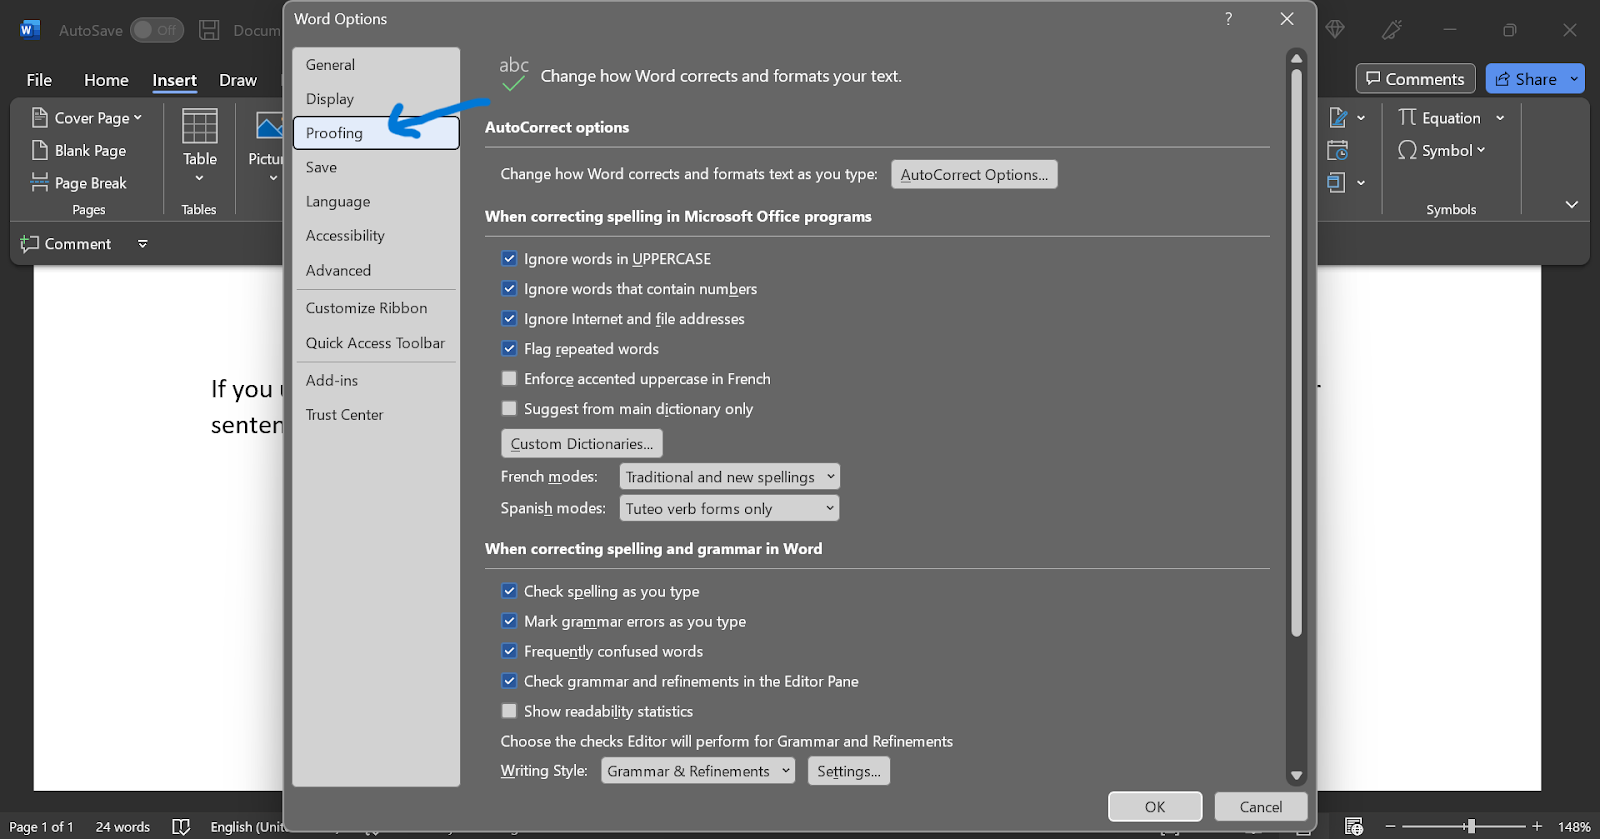The height and width of the screenshot is (839, 1600).
Task: Click the Table grid icon in the ribbon
Action: [199, 127]
